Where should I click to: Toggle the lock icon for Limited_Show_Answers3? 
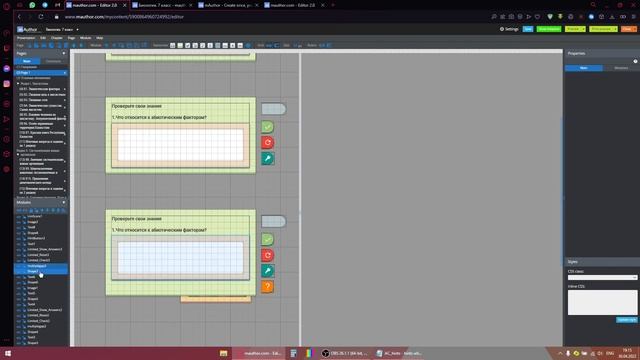click(24, 249)
